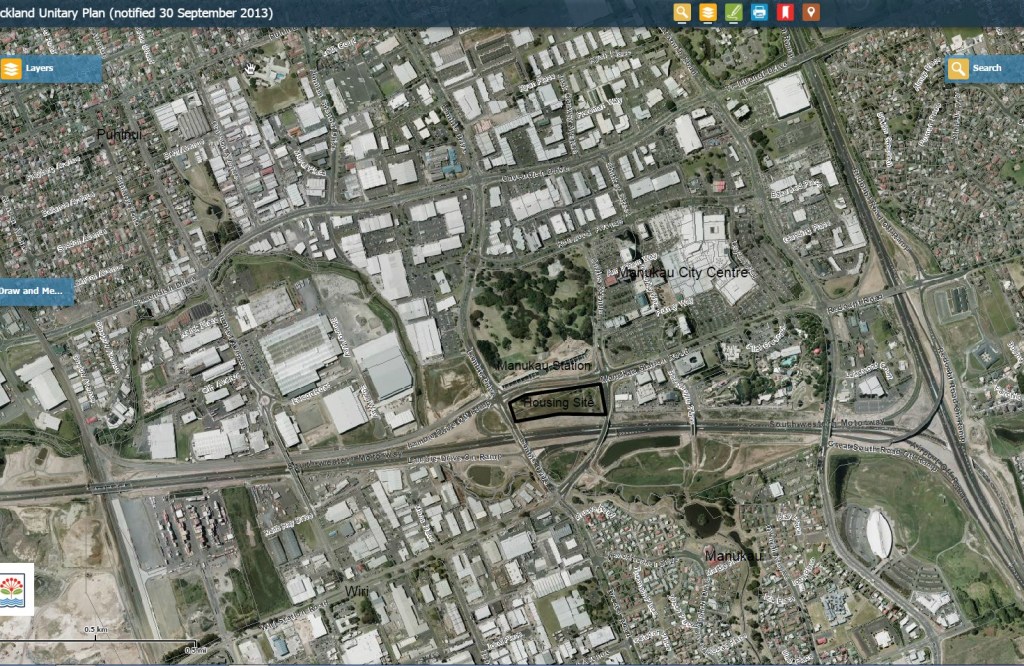Expand the Draw and Measure panel
1024x666 pixels.
(x=36, y=292)
